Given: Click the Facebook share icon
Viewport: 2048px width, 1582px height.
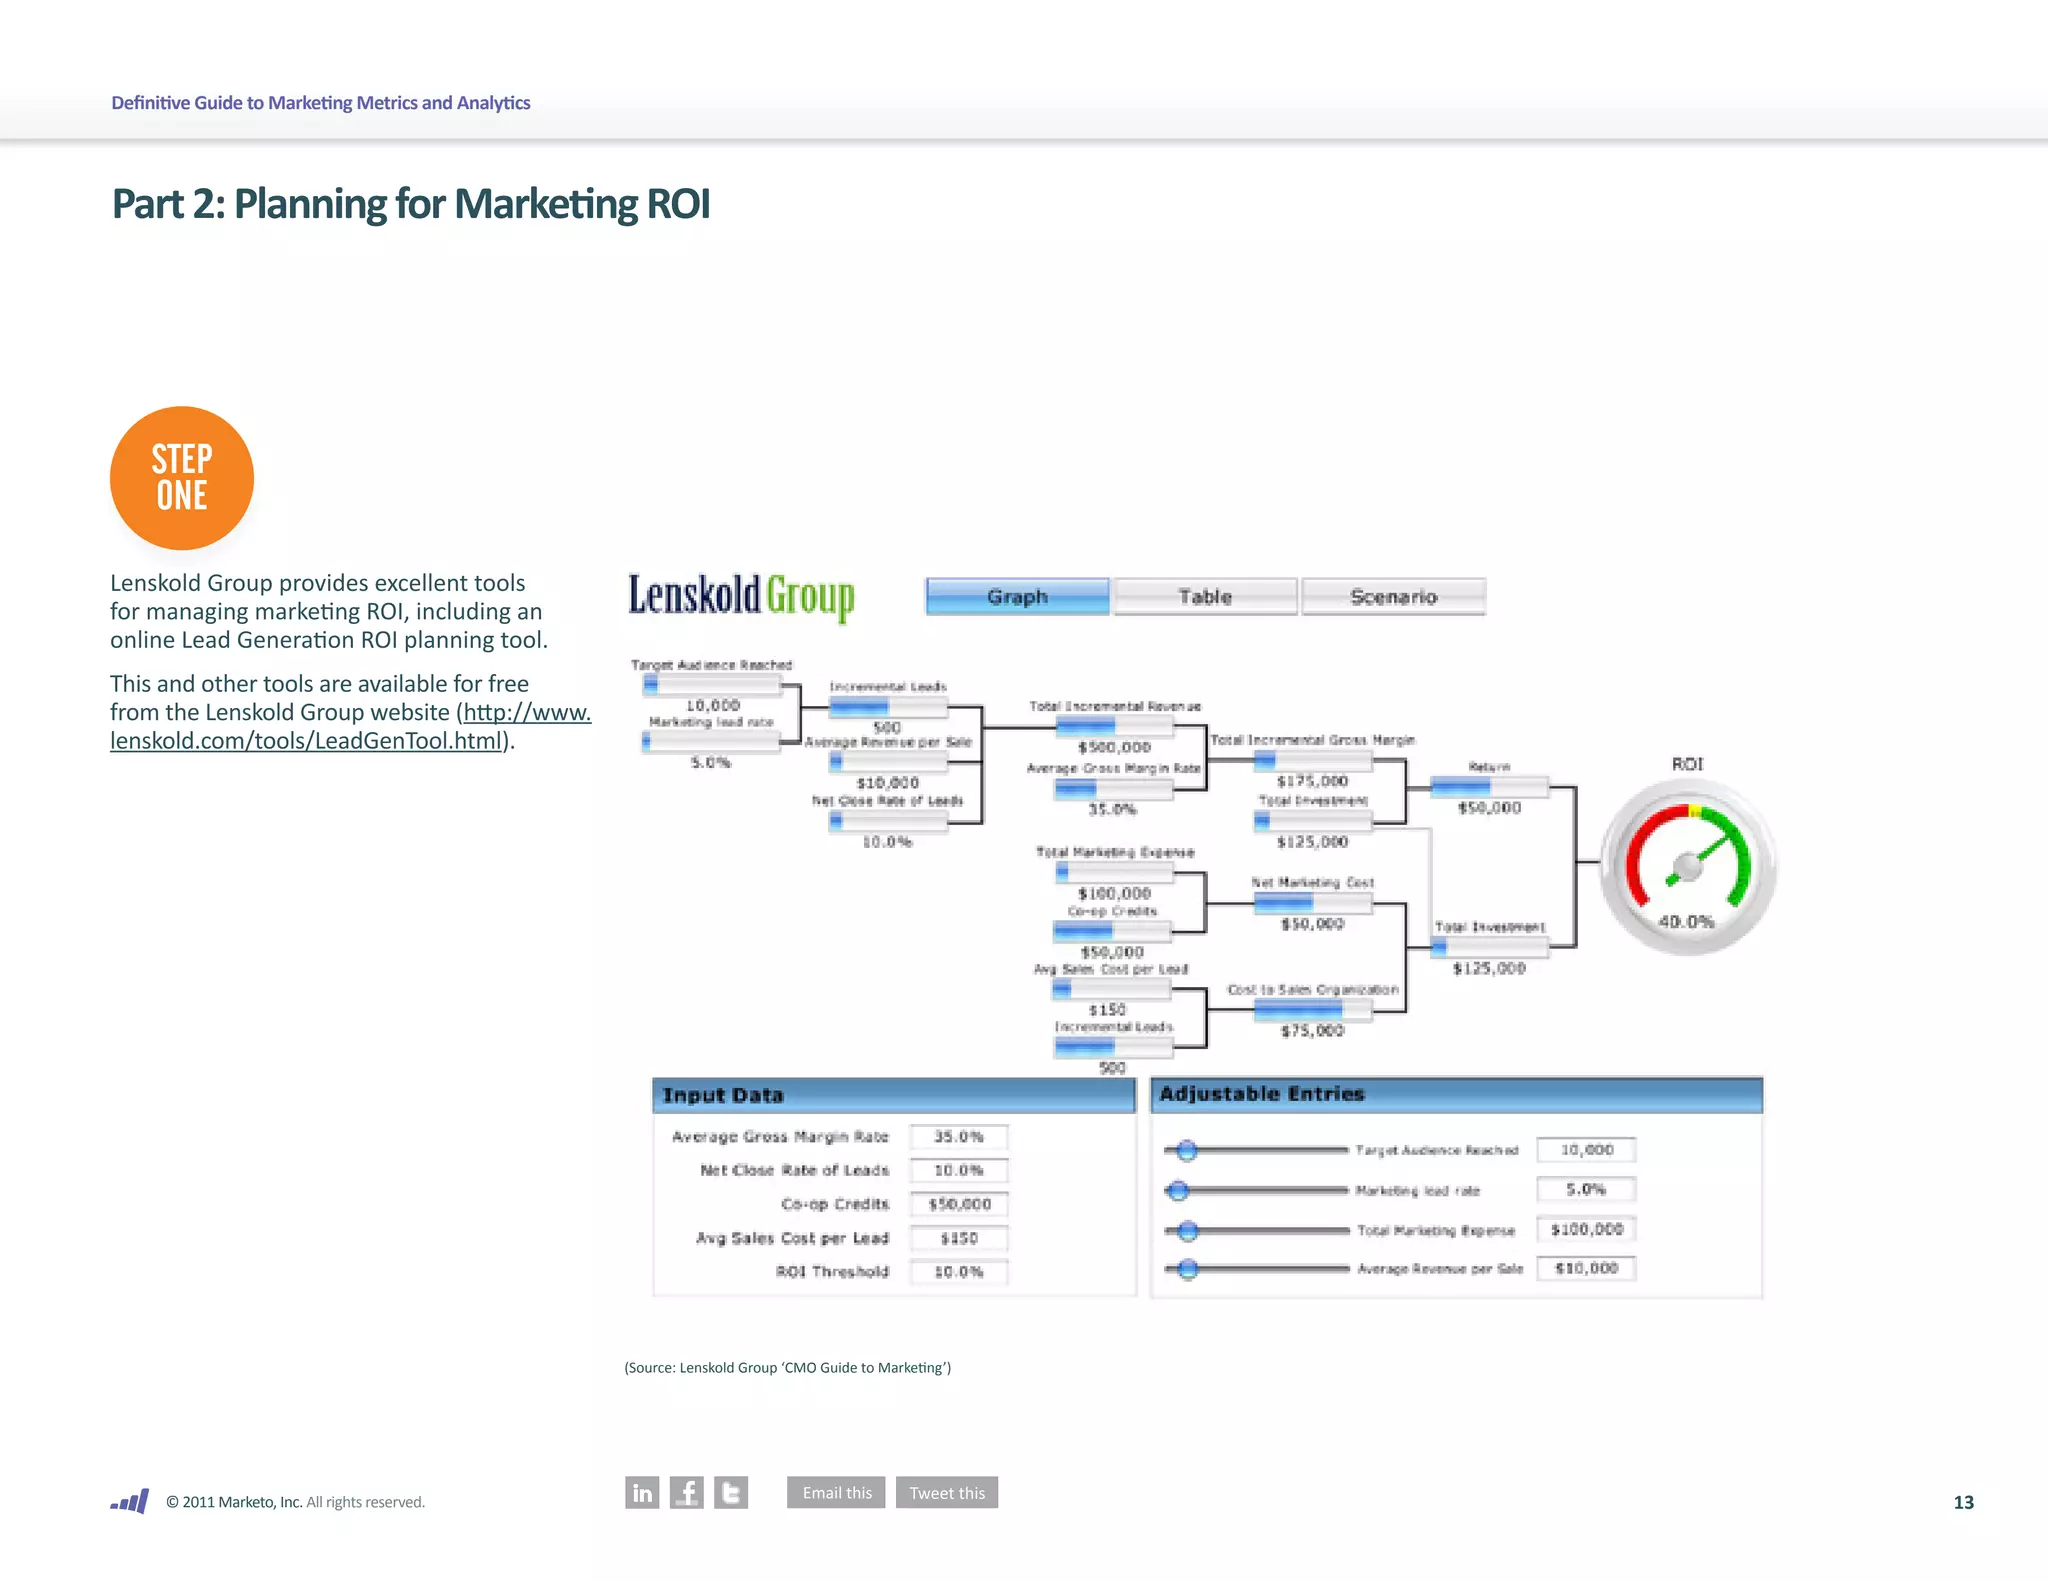Looking at the screenshot, I should point(687,1492).
